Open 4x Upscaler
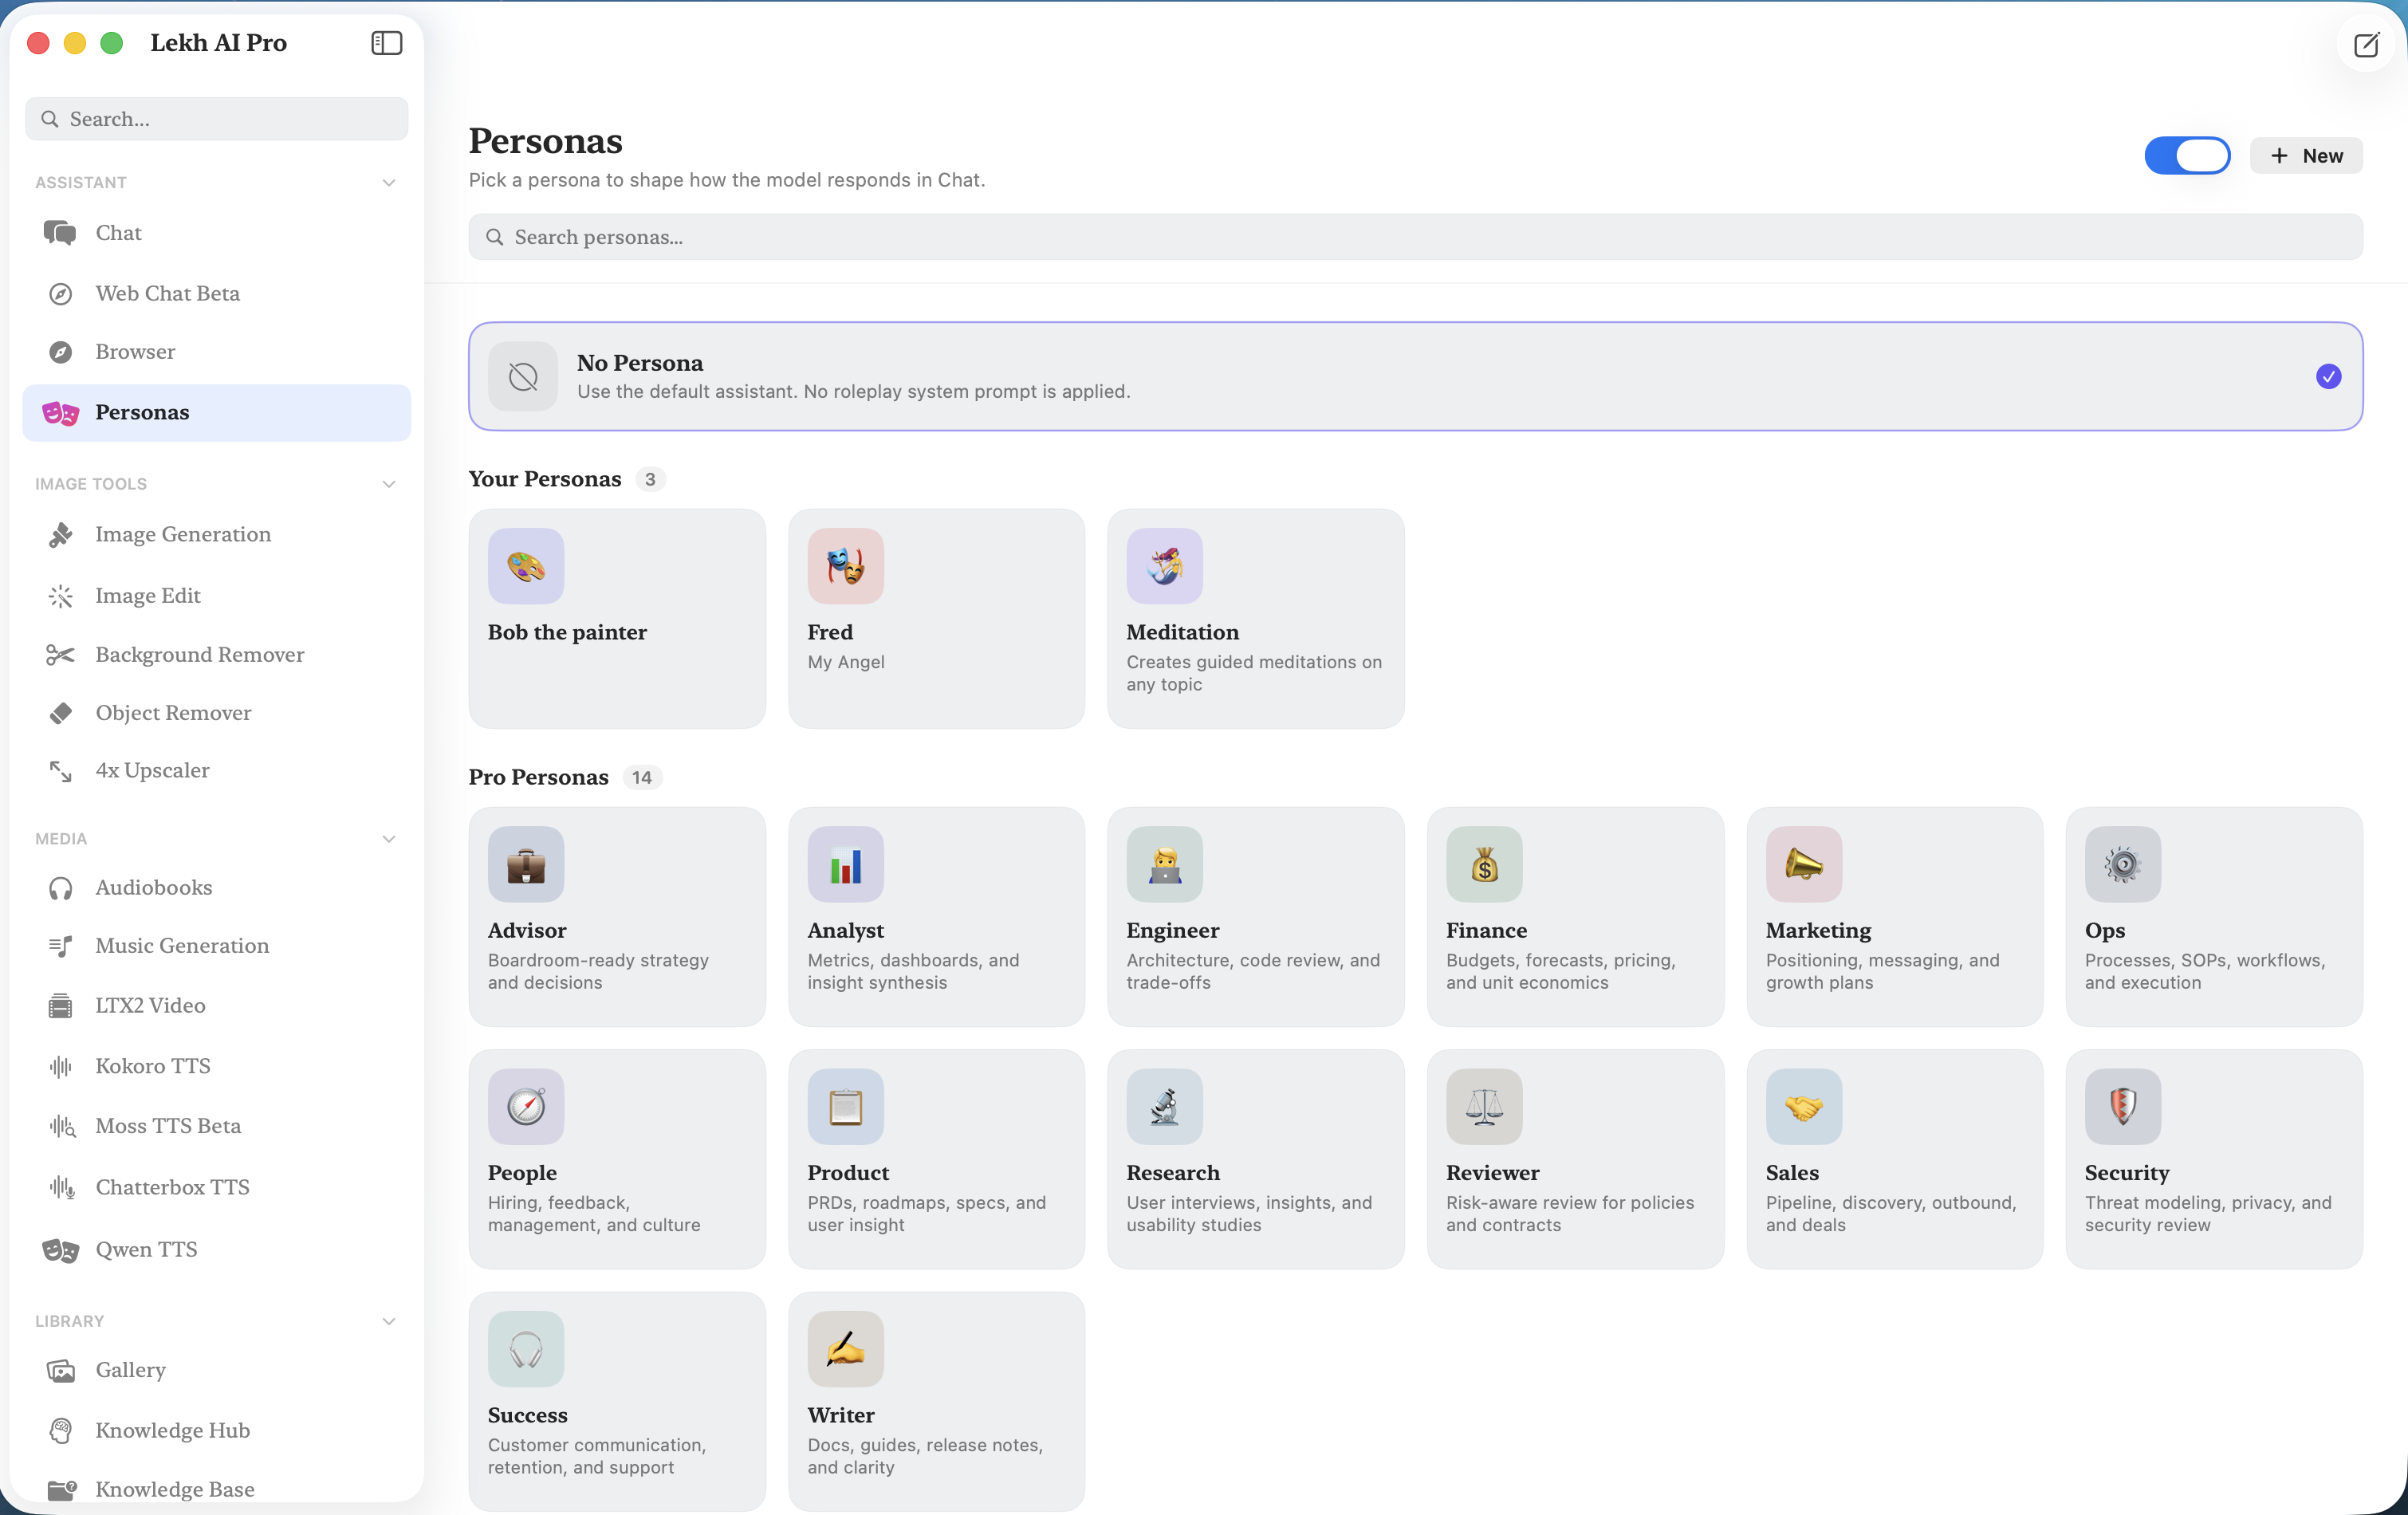Image resolution: width=2408 pixels, height=1515 pixels. click(216, 770)
